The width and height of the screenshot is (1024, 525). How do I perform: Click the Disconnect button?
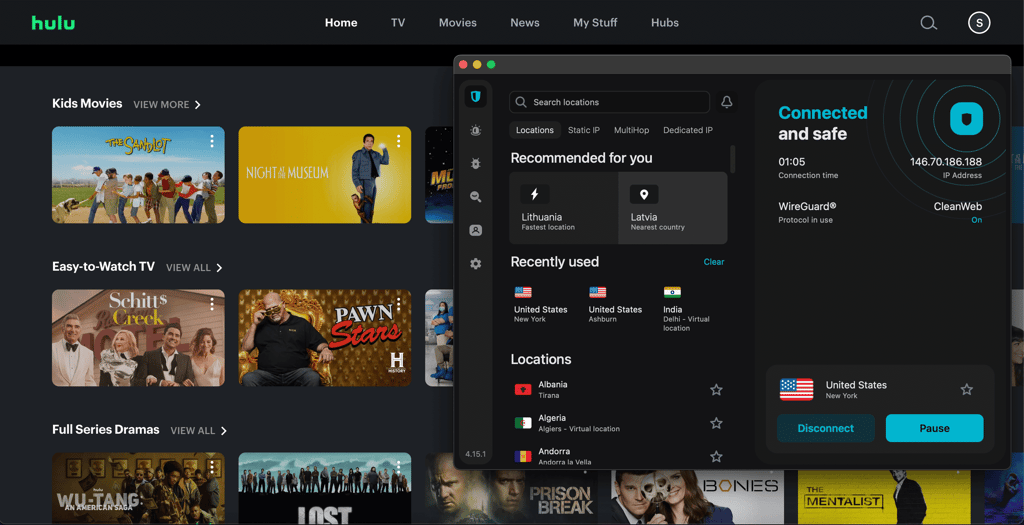[825, 428]
